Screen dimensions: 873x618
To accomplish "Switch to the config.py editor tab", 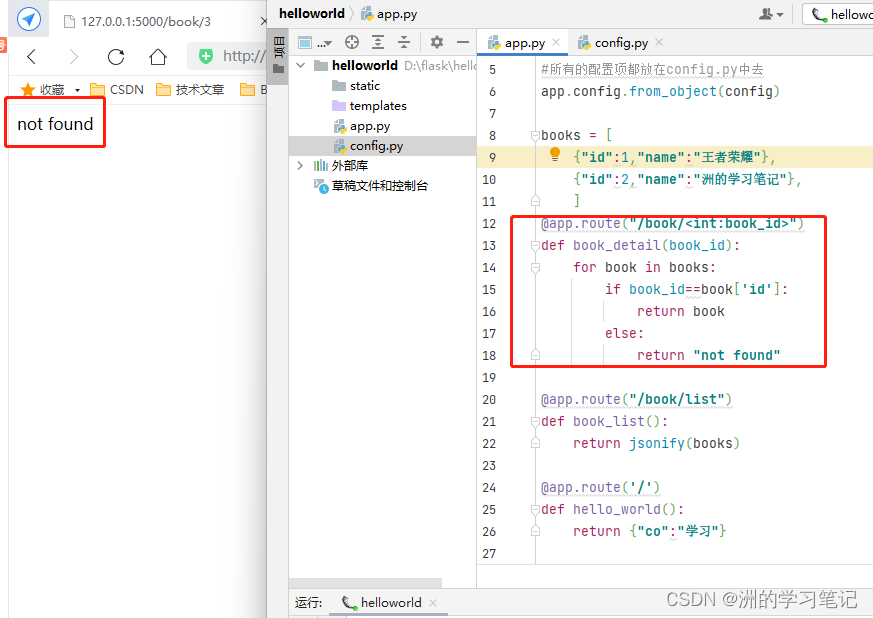I will pyautogui.click(x=621, y=43).
